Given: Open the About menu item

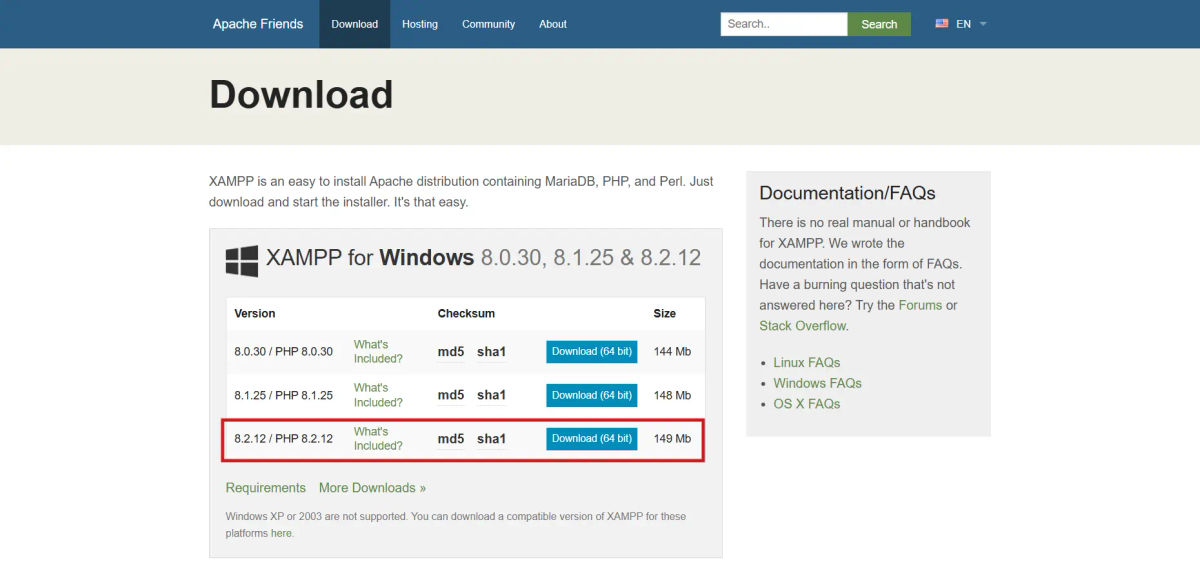Looking at the screenshot, I should tap(553, 24).
